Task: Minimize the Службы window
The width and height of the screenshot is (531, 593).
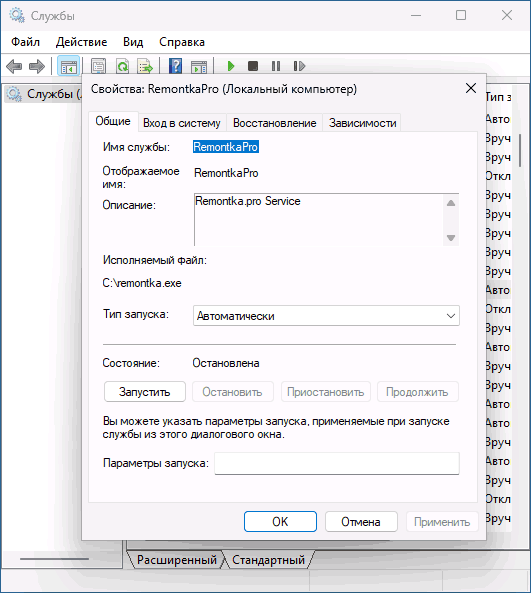Action: (x=416, y=16)
